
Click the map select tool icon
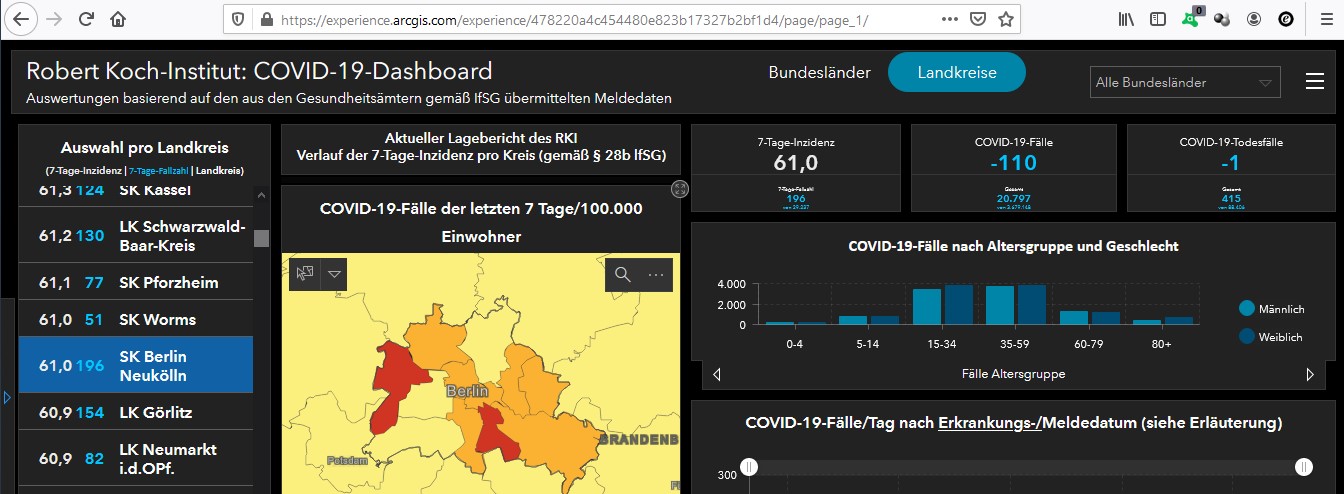304,273
